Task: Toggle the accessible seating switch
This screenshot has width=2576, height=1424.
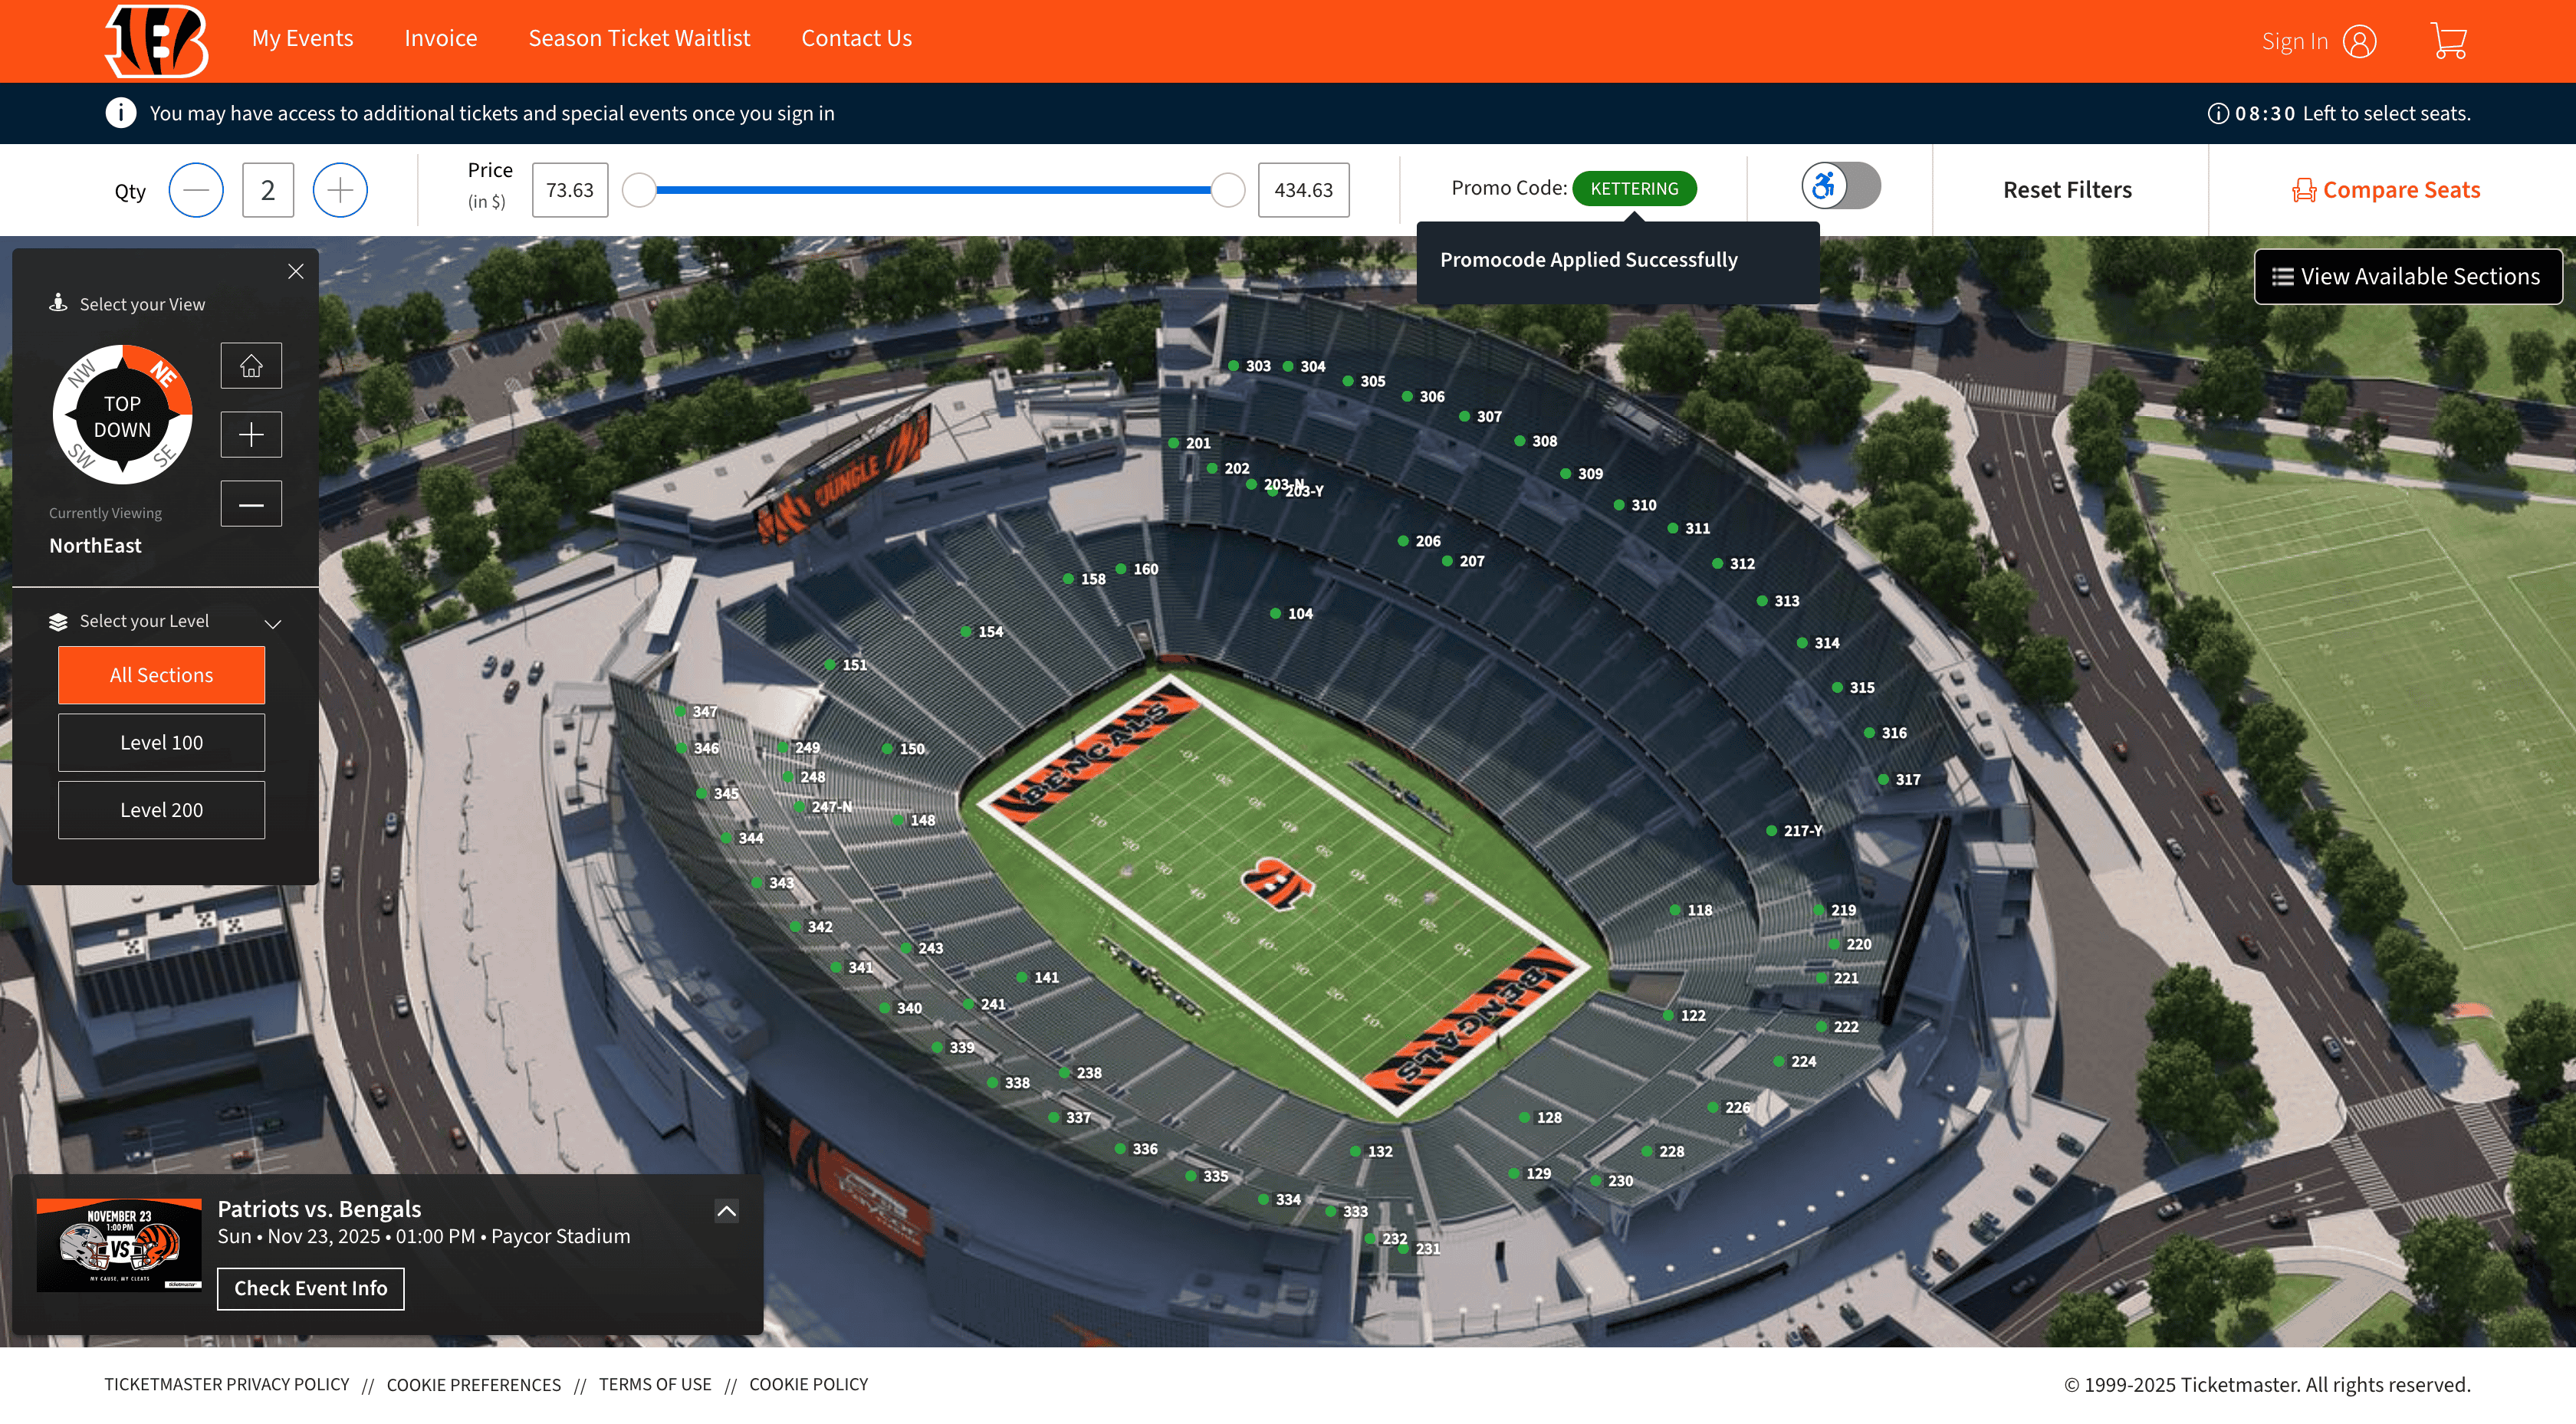Action: point(1840,186)
